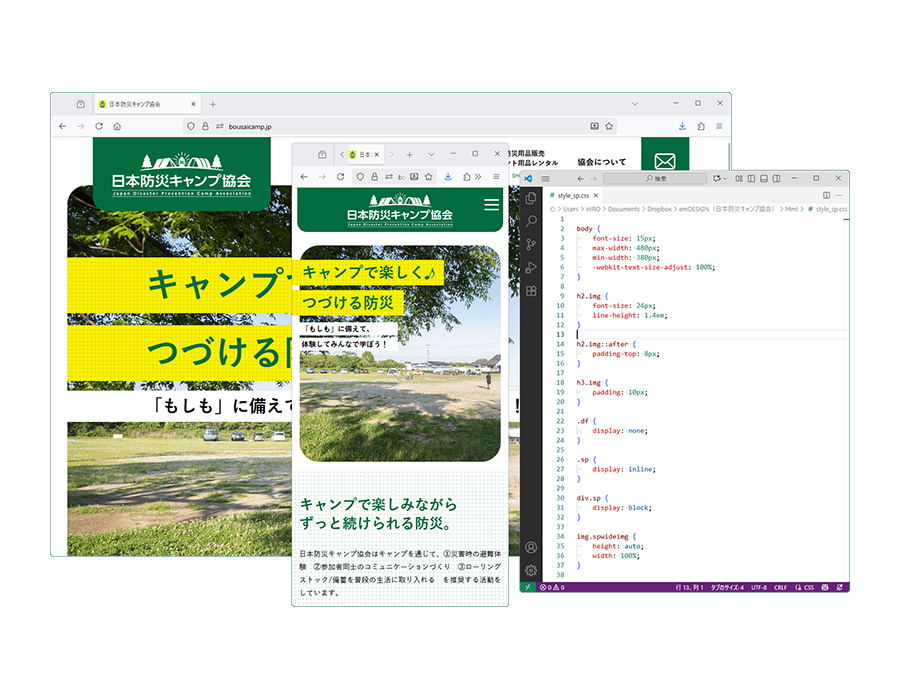
Task: Open the Explorer view in VS Code
Action: [531, 198]
